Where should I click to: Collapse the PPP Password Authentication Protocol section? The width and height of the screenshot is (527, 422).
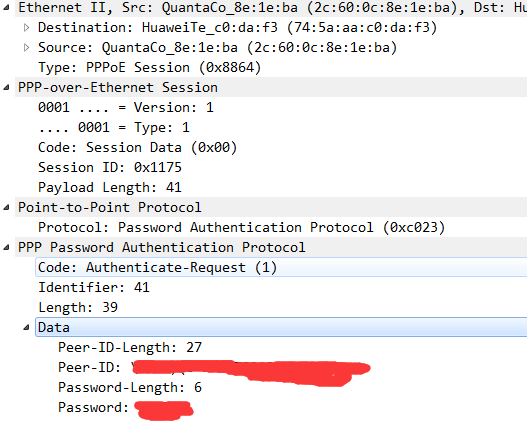[x=6, y=248]
